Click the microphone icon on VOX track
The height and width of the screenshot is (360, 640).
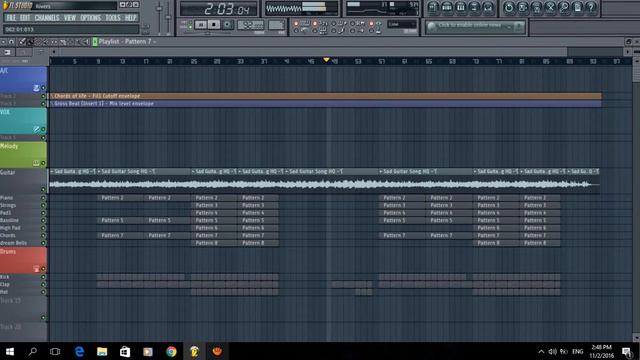[36, 129]
